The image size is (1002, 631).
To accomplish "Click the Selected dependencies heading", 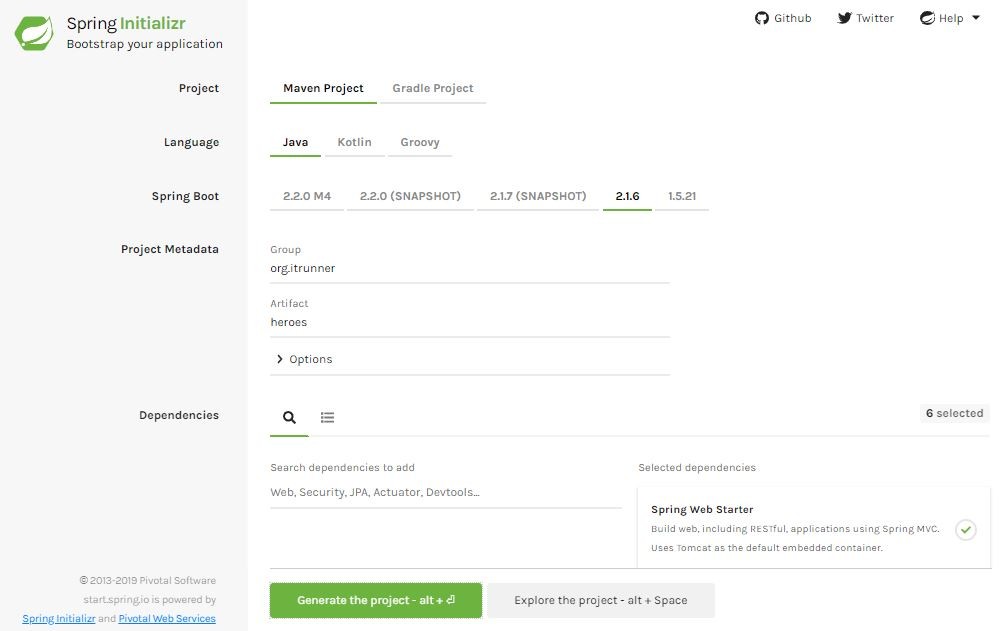I will coord(697,467).
